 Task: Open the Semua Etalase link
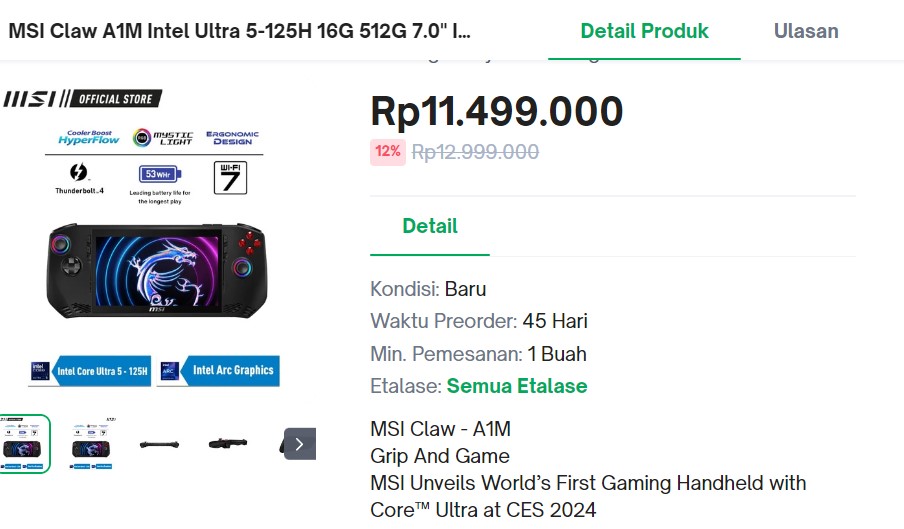pos(517,386)
